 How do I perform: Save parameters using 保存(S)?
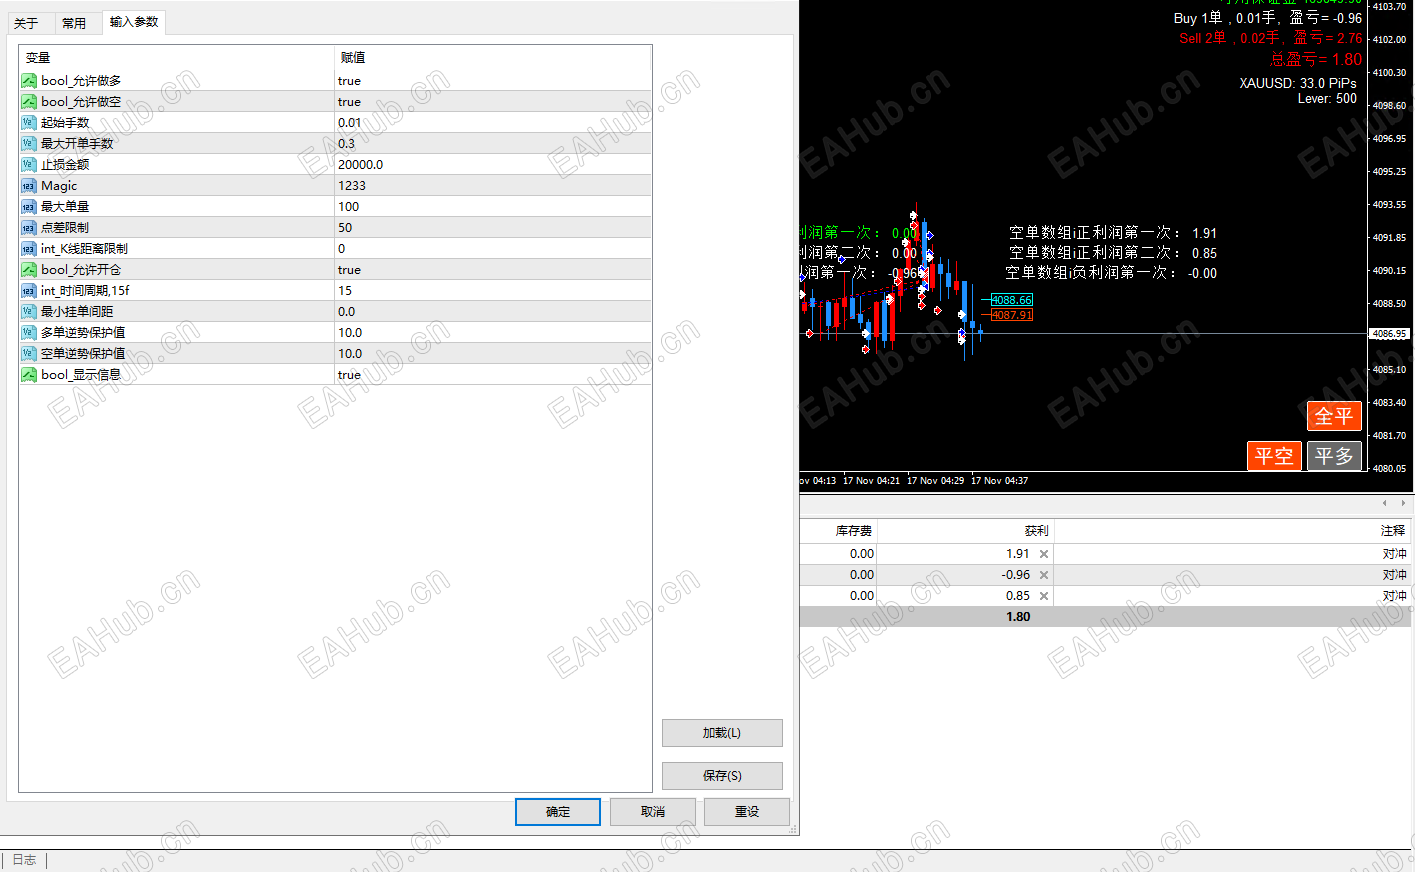(x=722, y=775)
